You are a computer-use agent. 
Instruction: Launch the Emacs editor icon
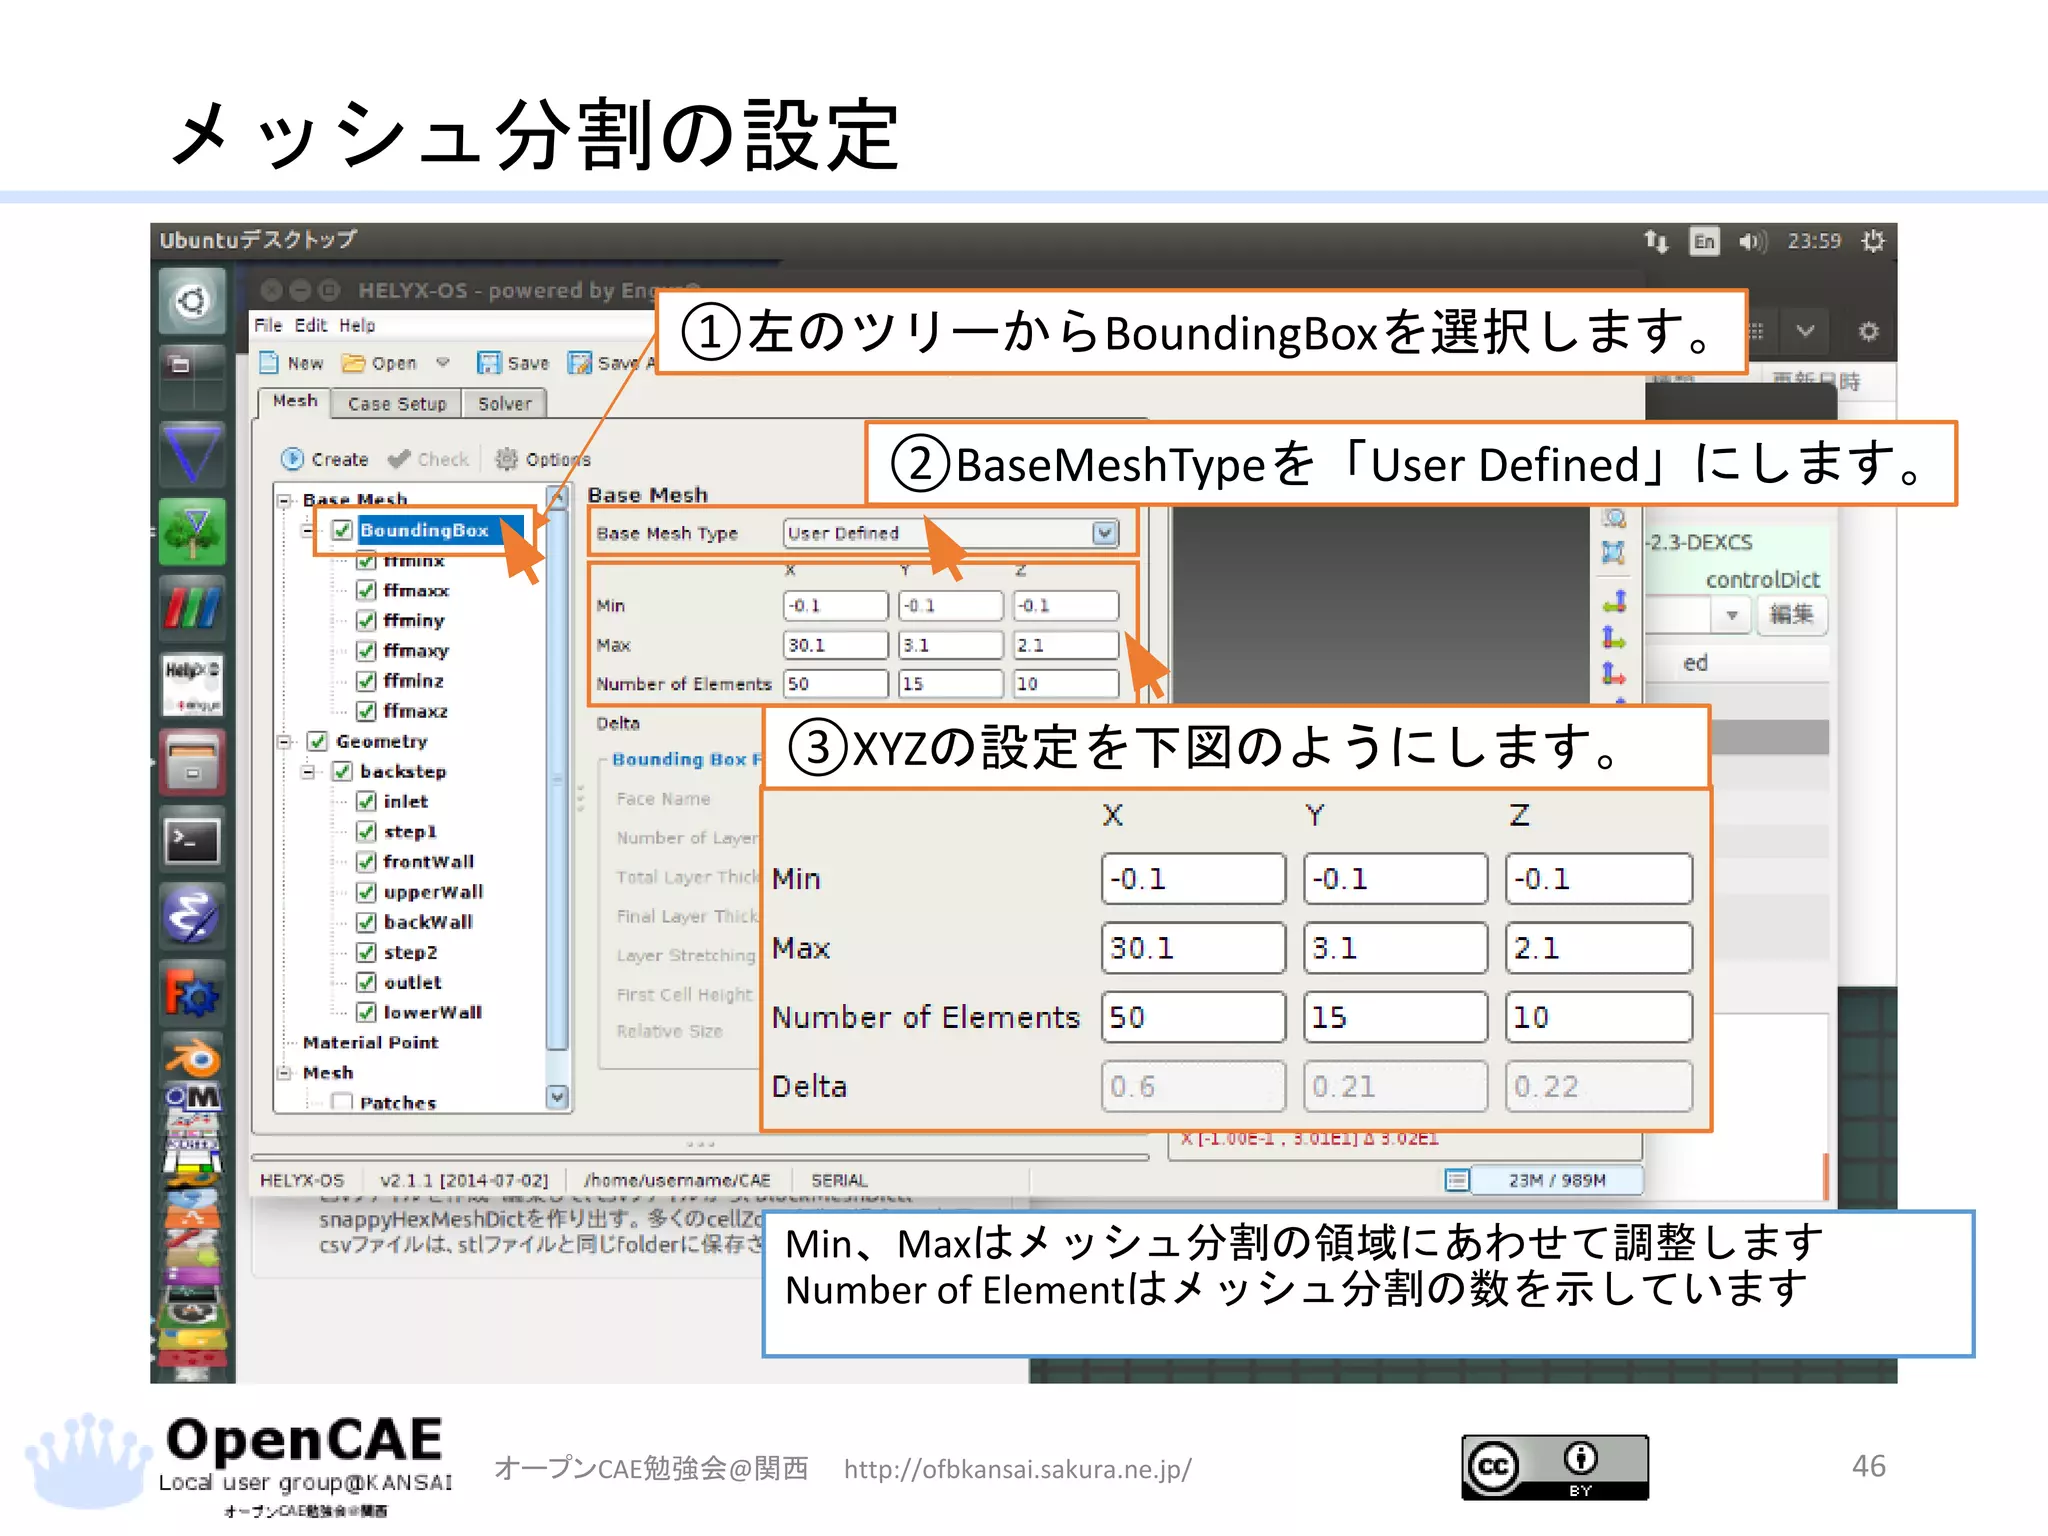(192, 915)
